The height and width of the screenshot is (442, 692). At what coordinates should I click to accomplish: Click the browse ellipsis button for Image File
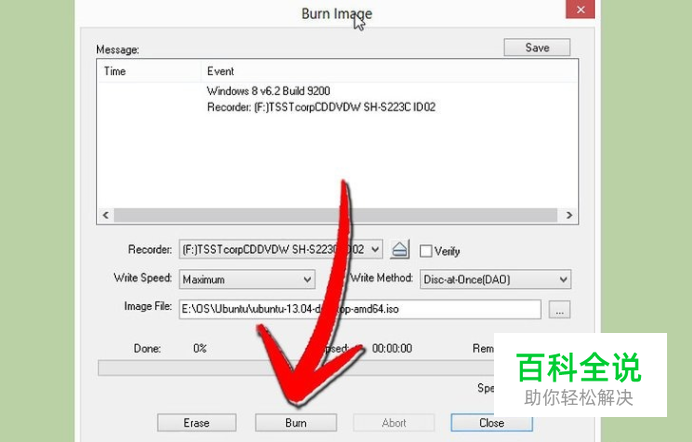pos(559,309)
